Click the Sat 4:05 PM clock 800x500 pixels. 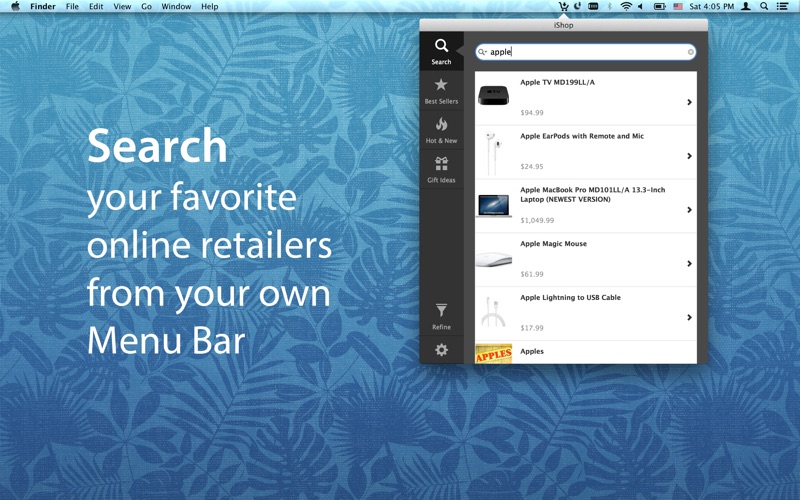point(711,6)
